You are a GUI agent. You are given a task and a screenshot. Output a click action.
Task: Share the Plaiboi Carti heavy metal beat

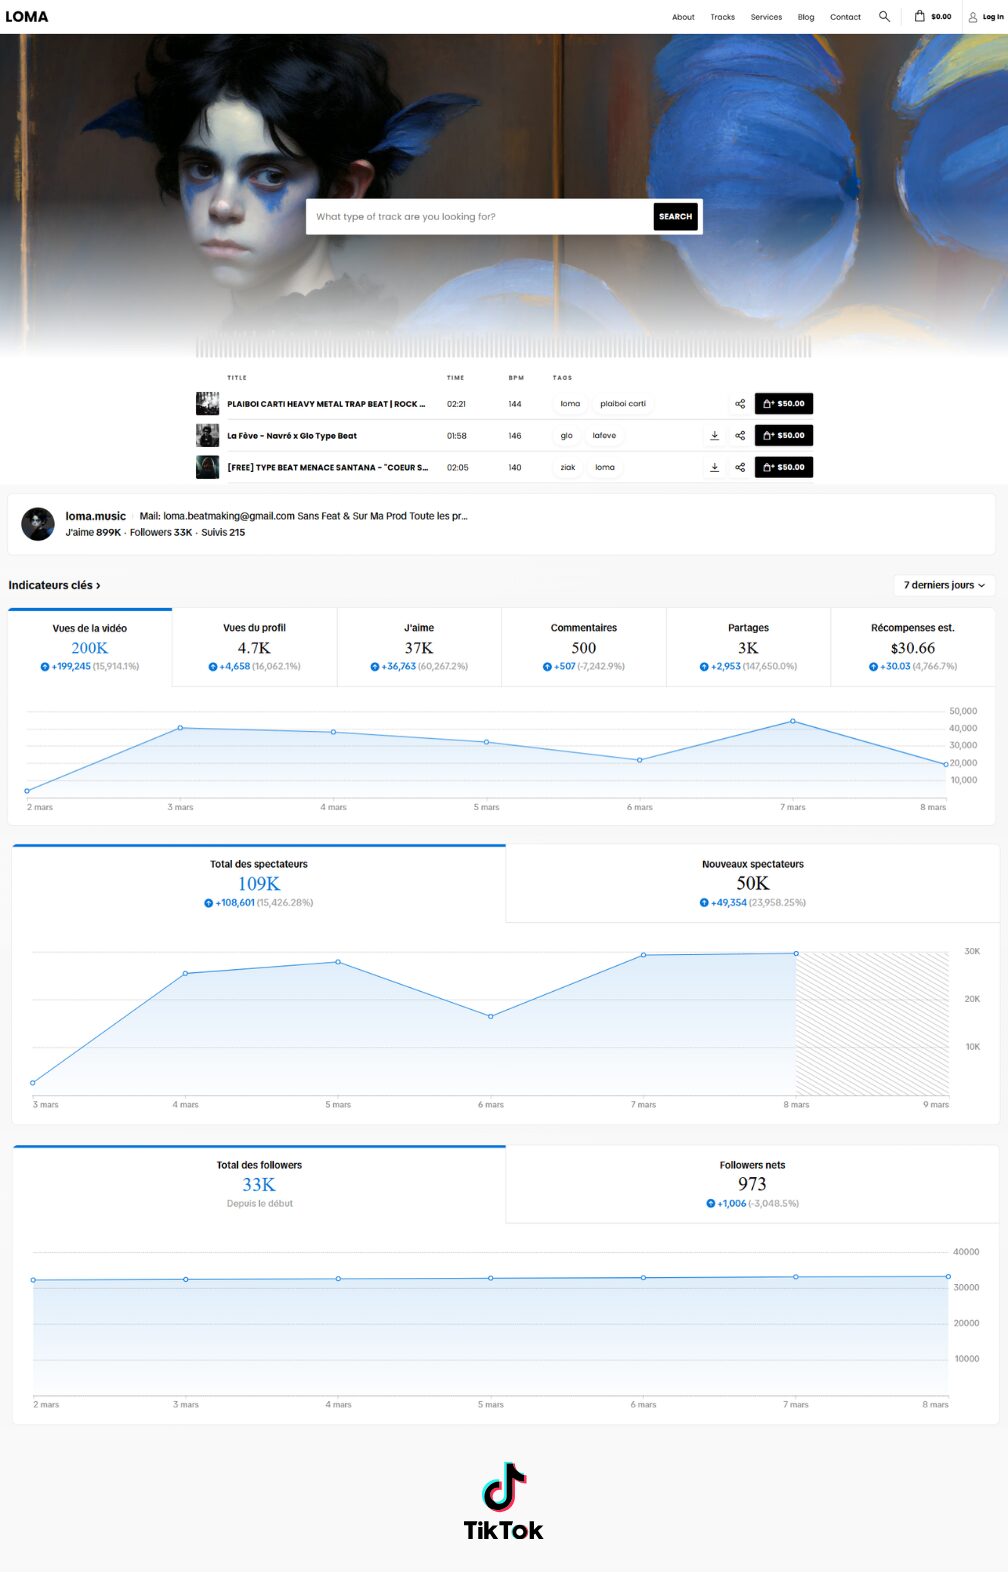point(740,404)
